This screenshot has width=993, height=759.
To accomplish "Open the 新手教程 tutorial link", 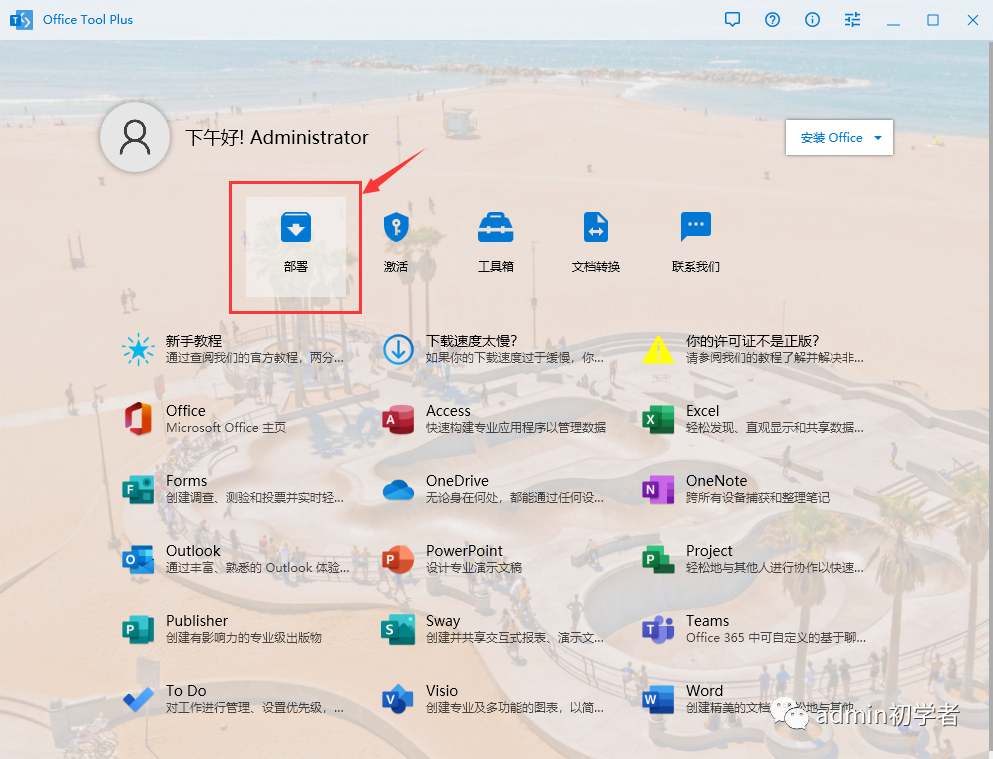I will click(194, 341).
